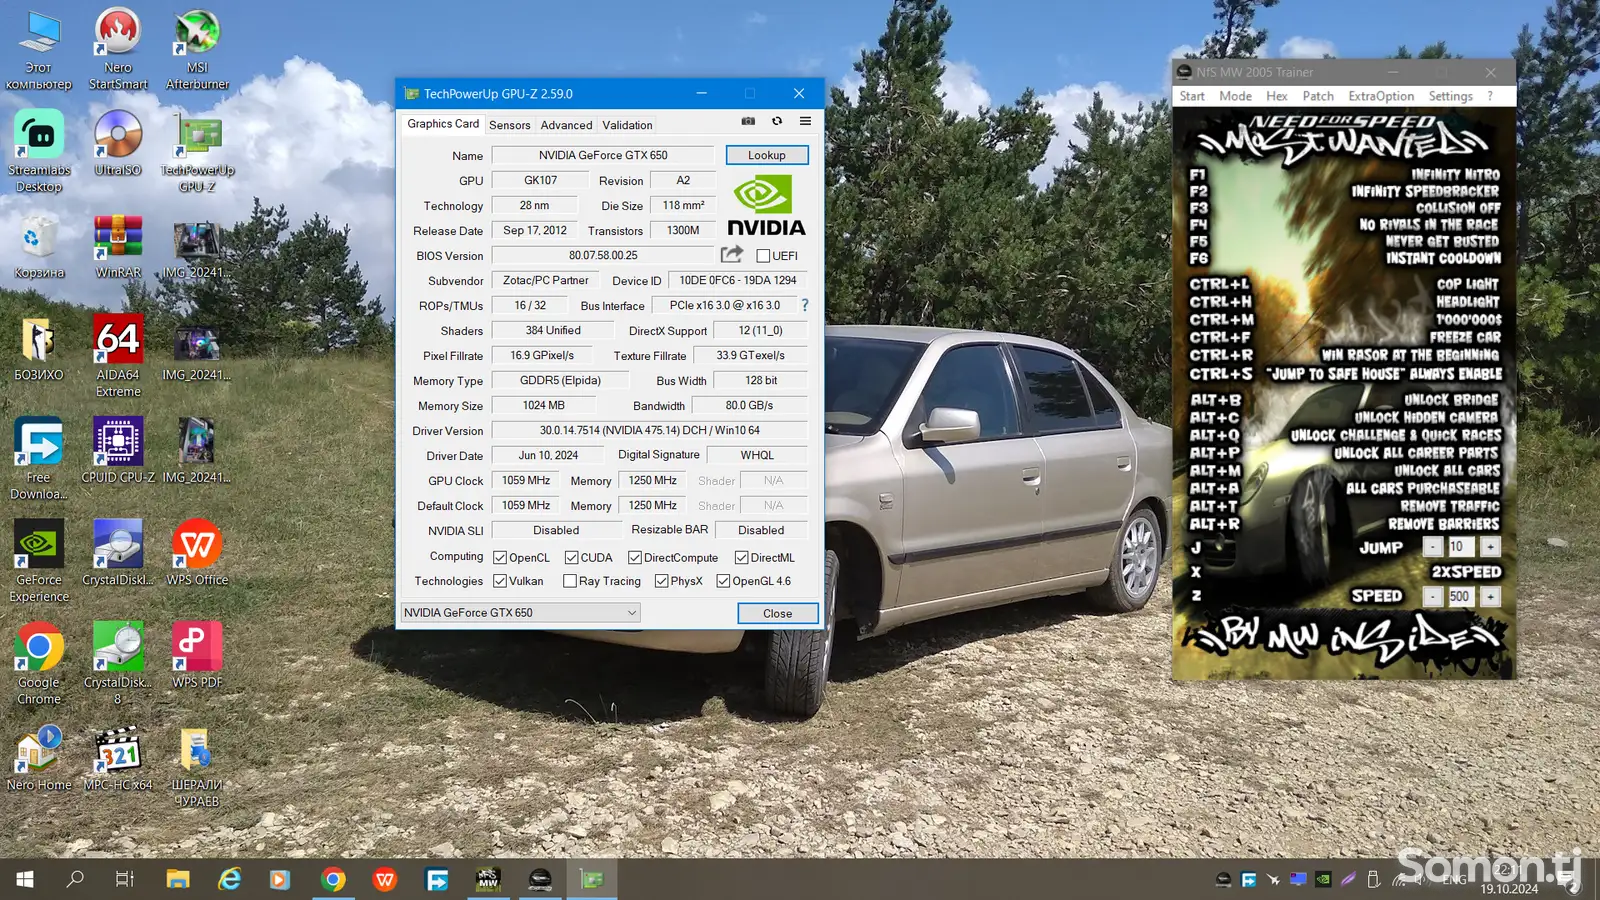Toggle the OpenCL checkbox
The width and height of the screenshot is (1600, 900).
click(500, 557)
